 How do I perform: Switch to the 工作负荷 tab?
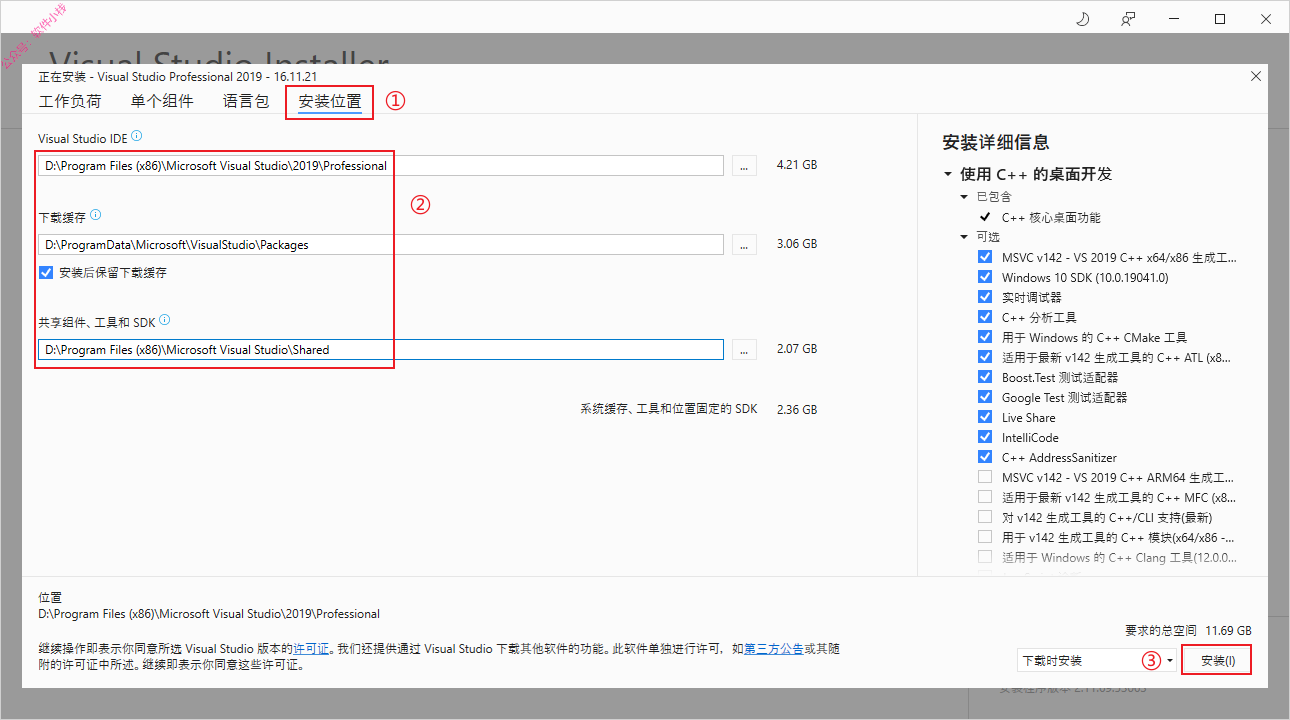[70, 101]
